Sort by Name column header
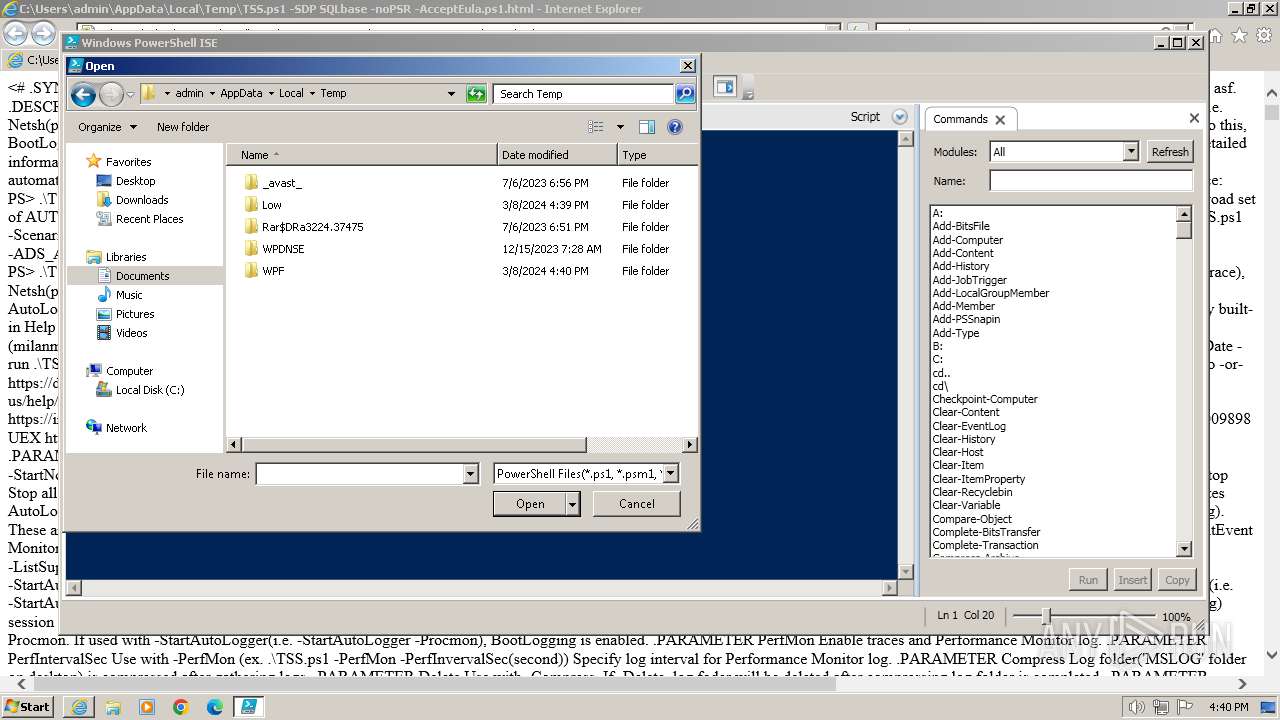 click(361, 155)
